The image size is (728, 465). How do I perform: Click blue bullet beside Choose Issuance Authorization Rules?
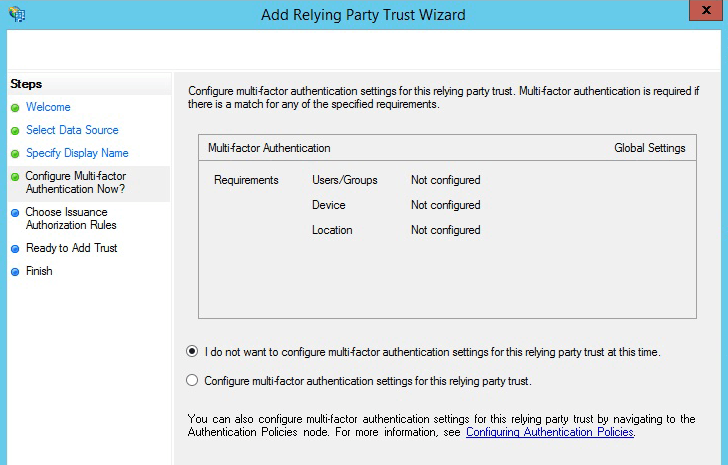[15, 213]
